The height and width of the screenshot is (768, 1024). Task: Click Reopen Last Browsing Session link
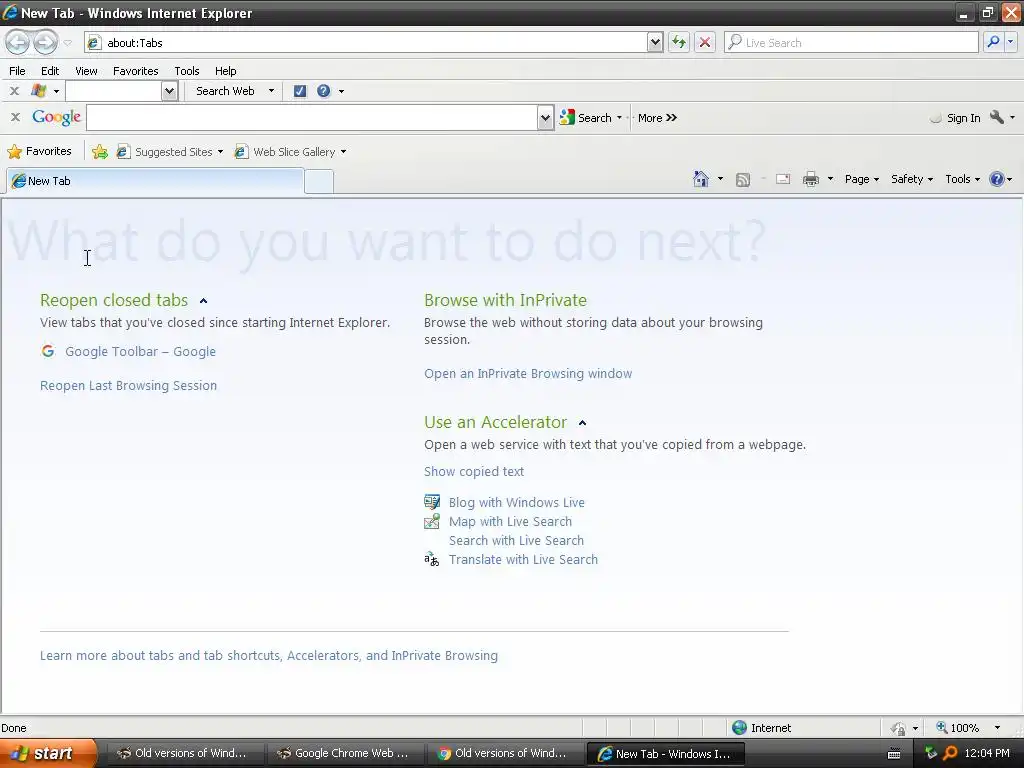(x=129, y=385)
